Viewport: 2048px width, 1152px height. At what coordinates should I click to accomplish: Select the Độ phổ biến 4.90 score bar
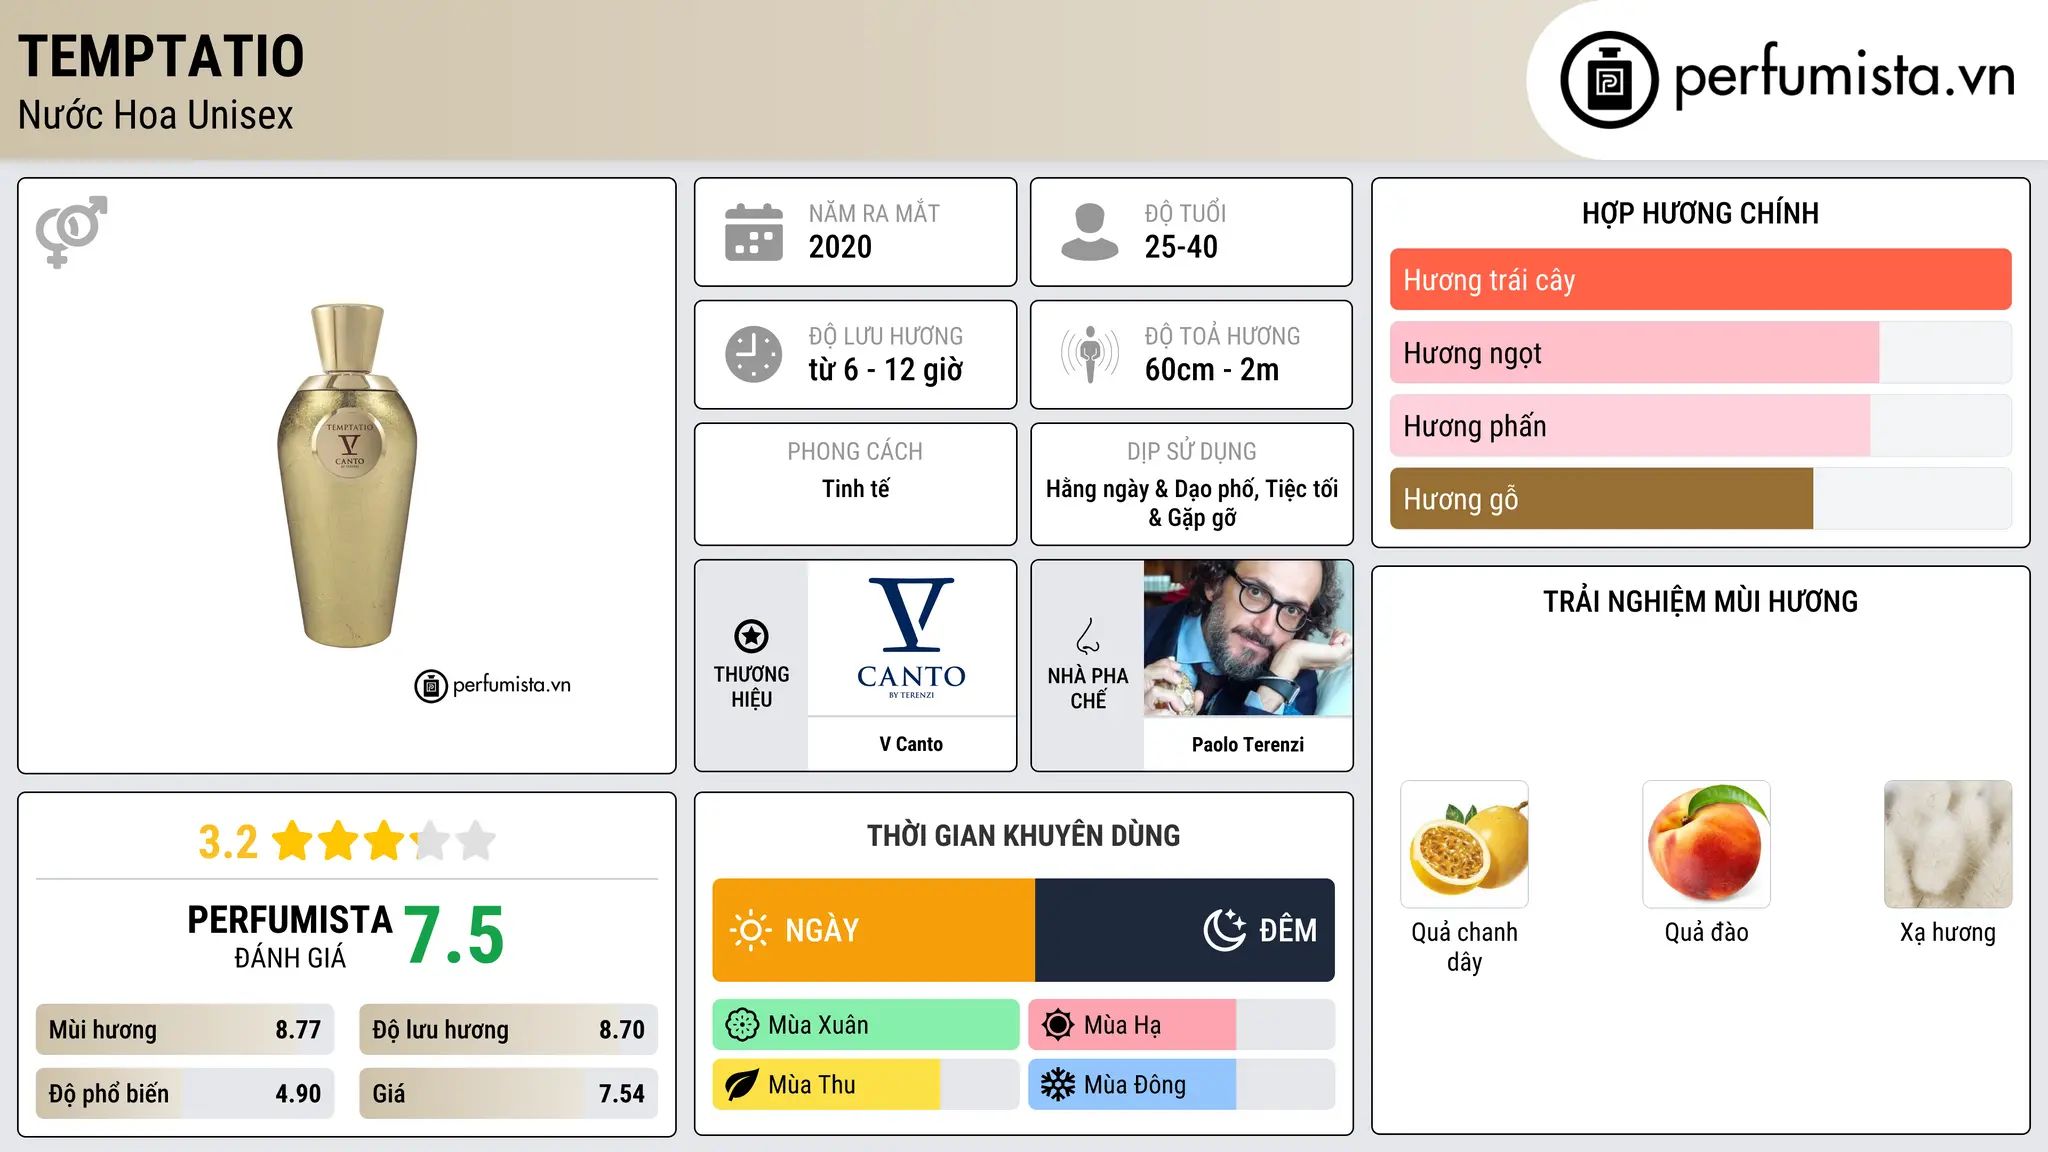185,1094
